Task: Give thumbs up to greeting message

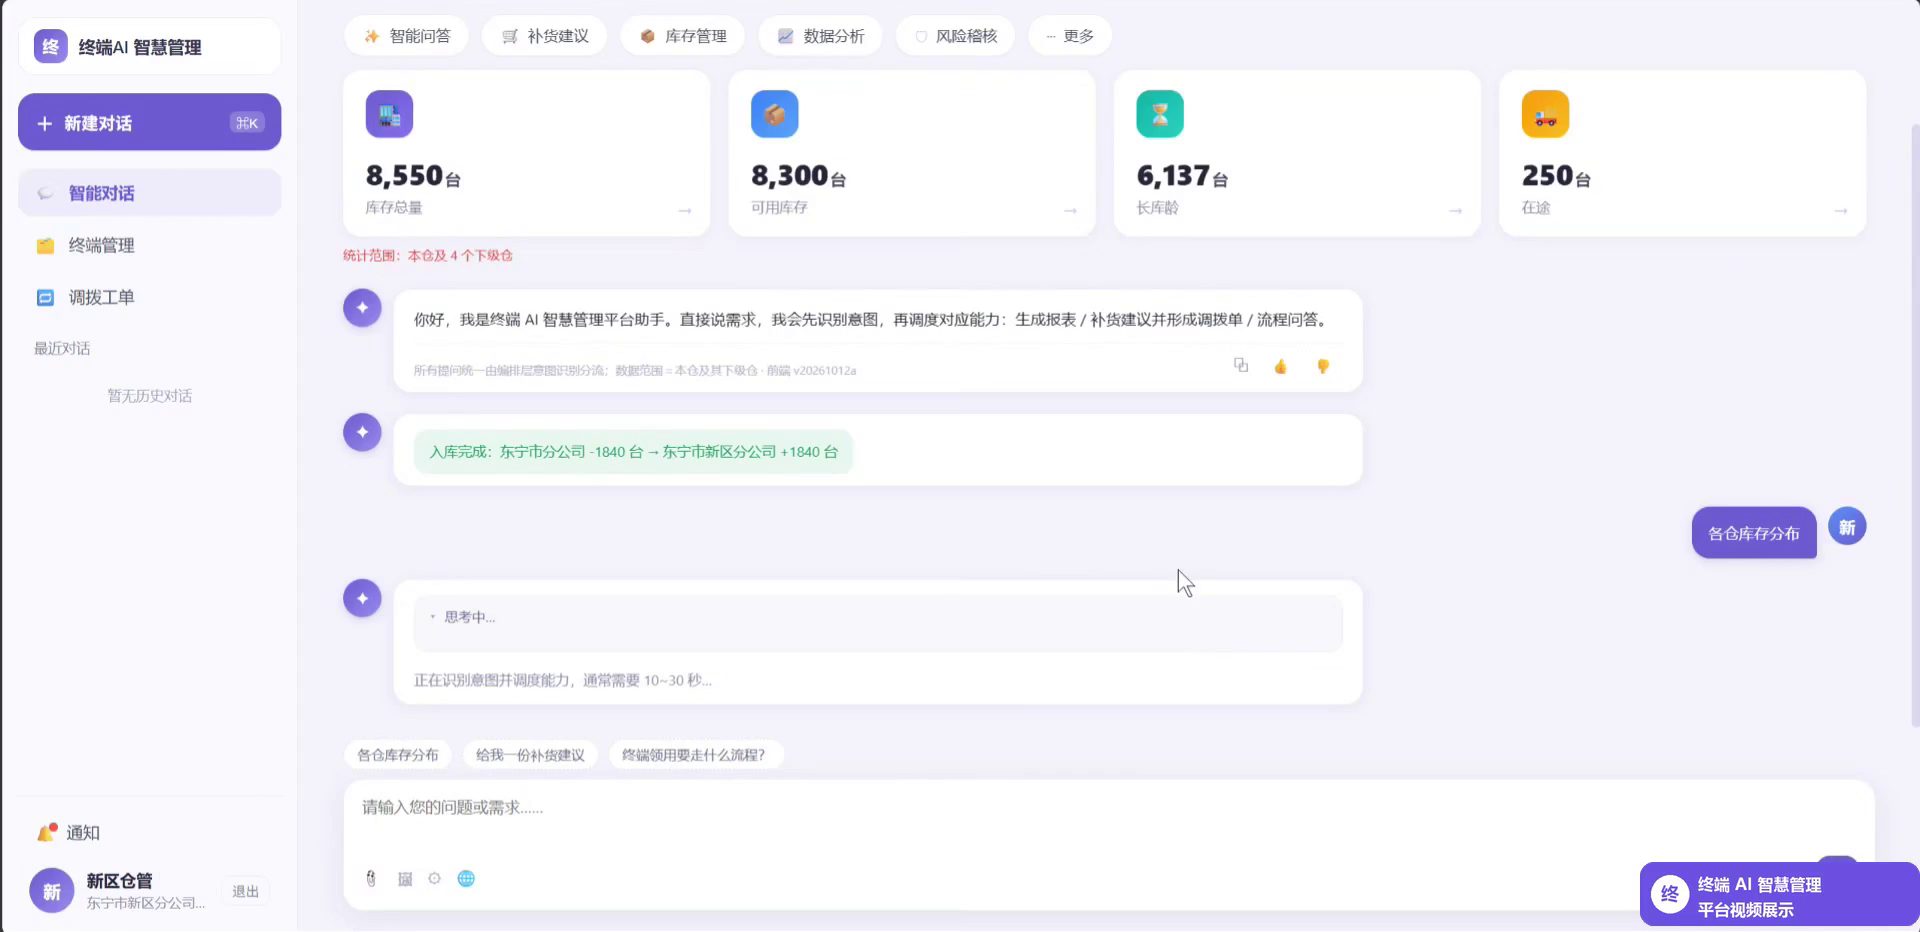Action: point(1280,366)
